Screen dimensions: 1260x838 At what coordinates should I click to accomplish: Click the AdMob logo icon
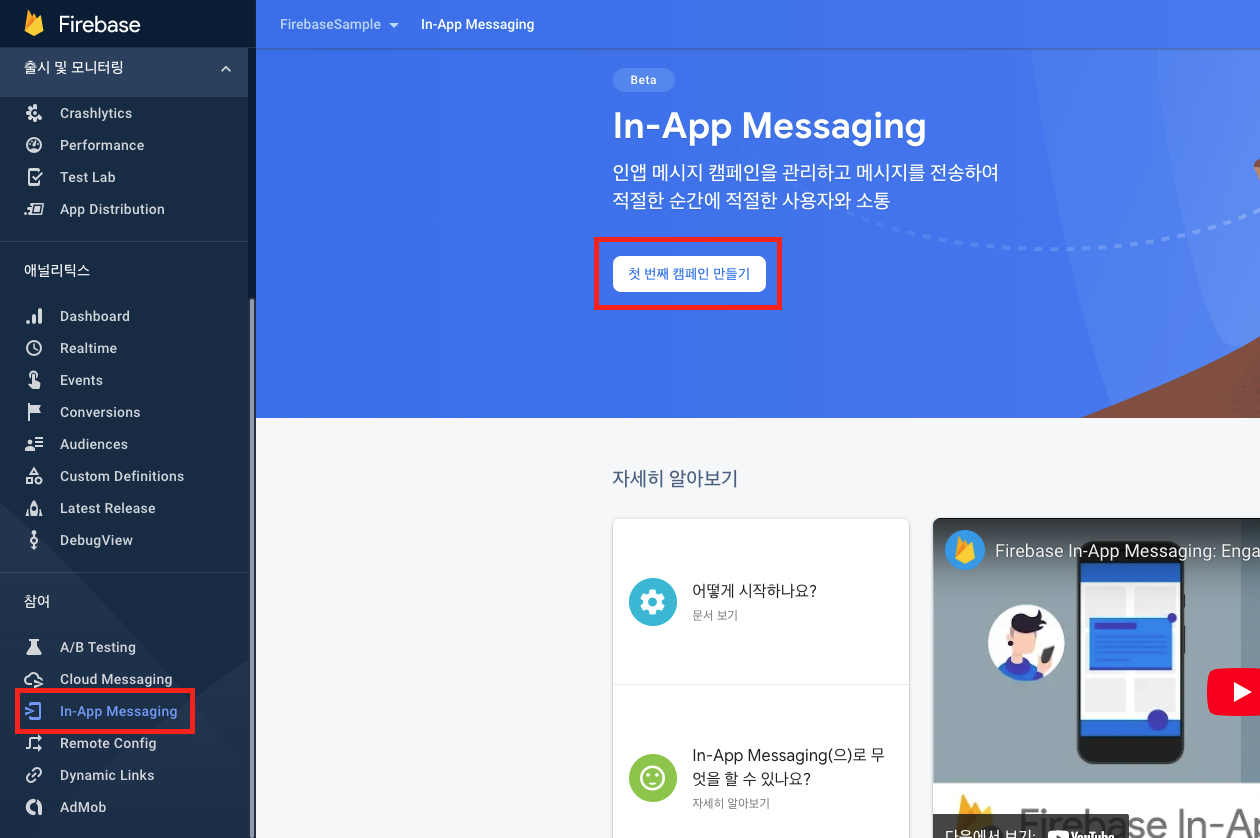click(34, 807)
